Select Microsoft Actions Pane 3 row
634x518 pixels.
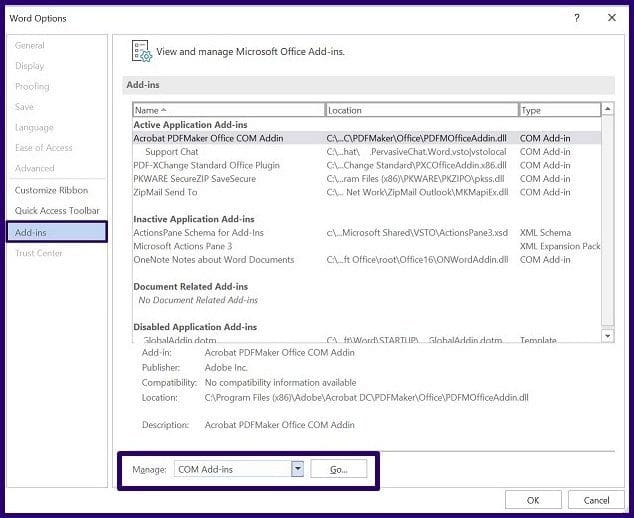[367, 246]
